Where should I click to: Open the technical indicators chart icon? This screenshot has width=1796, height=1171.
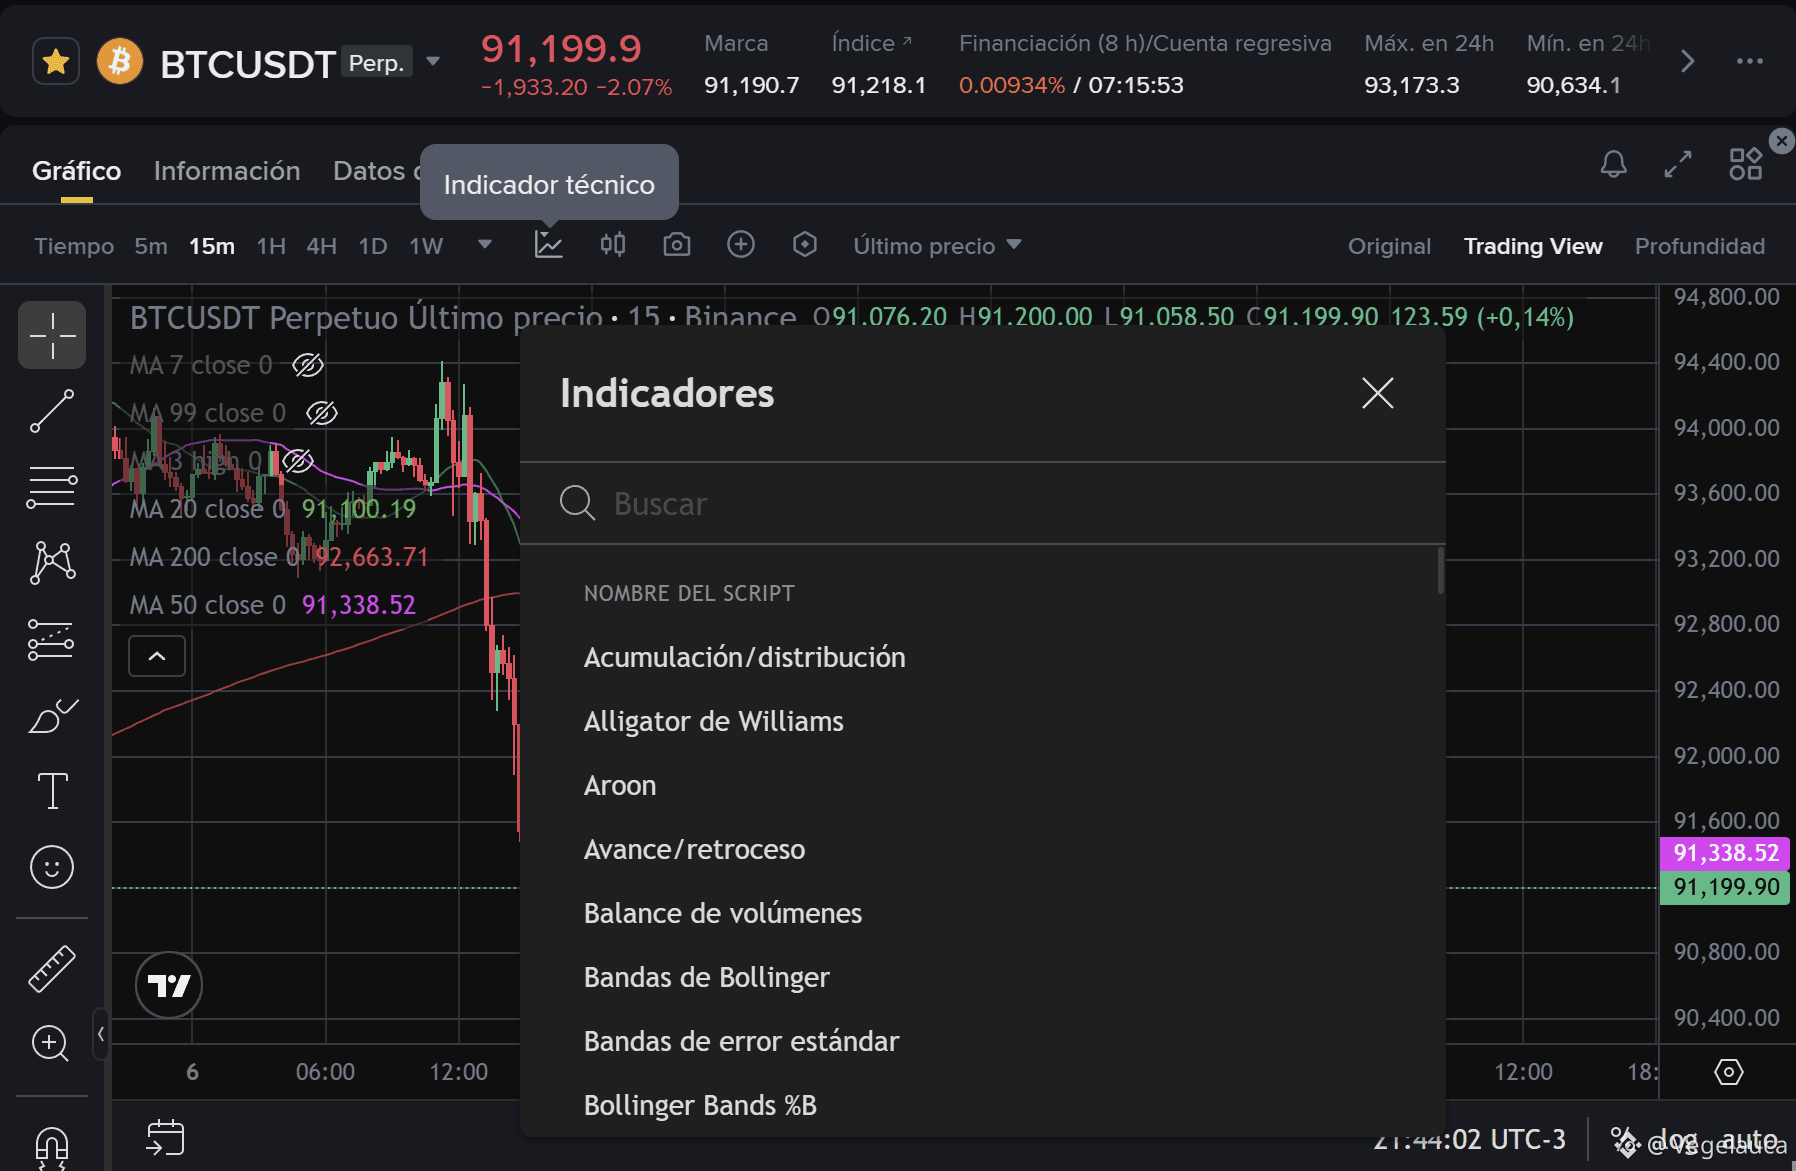click(548, 245)
